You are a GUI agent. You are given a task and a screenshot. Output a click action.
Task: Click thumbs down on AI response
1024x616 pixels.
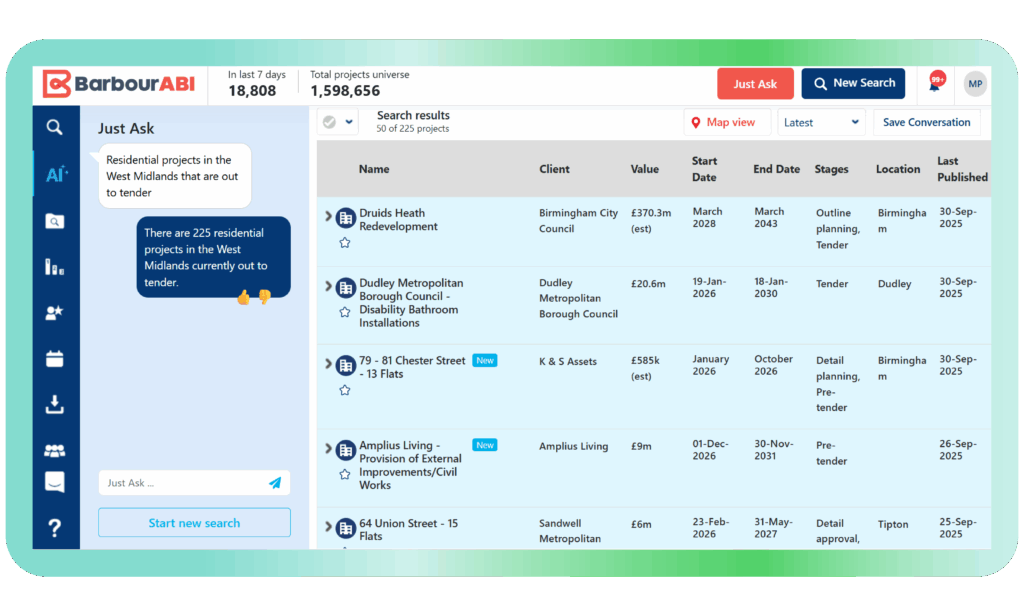(265, 297)
